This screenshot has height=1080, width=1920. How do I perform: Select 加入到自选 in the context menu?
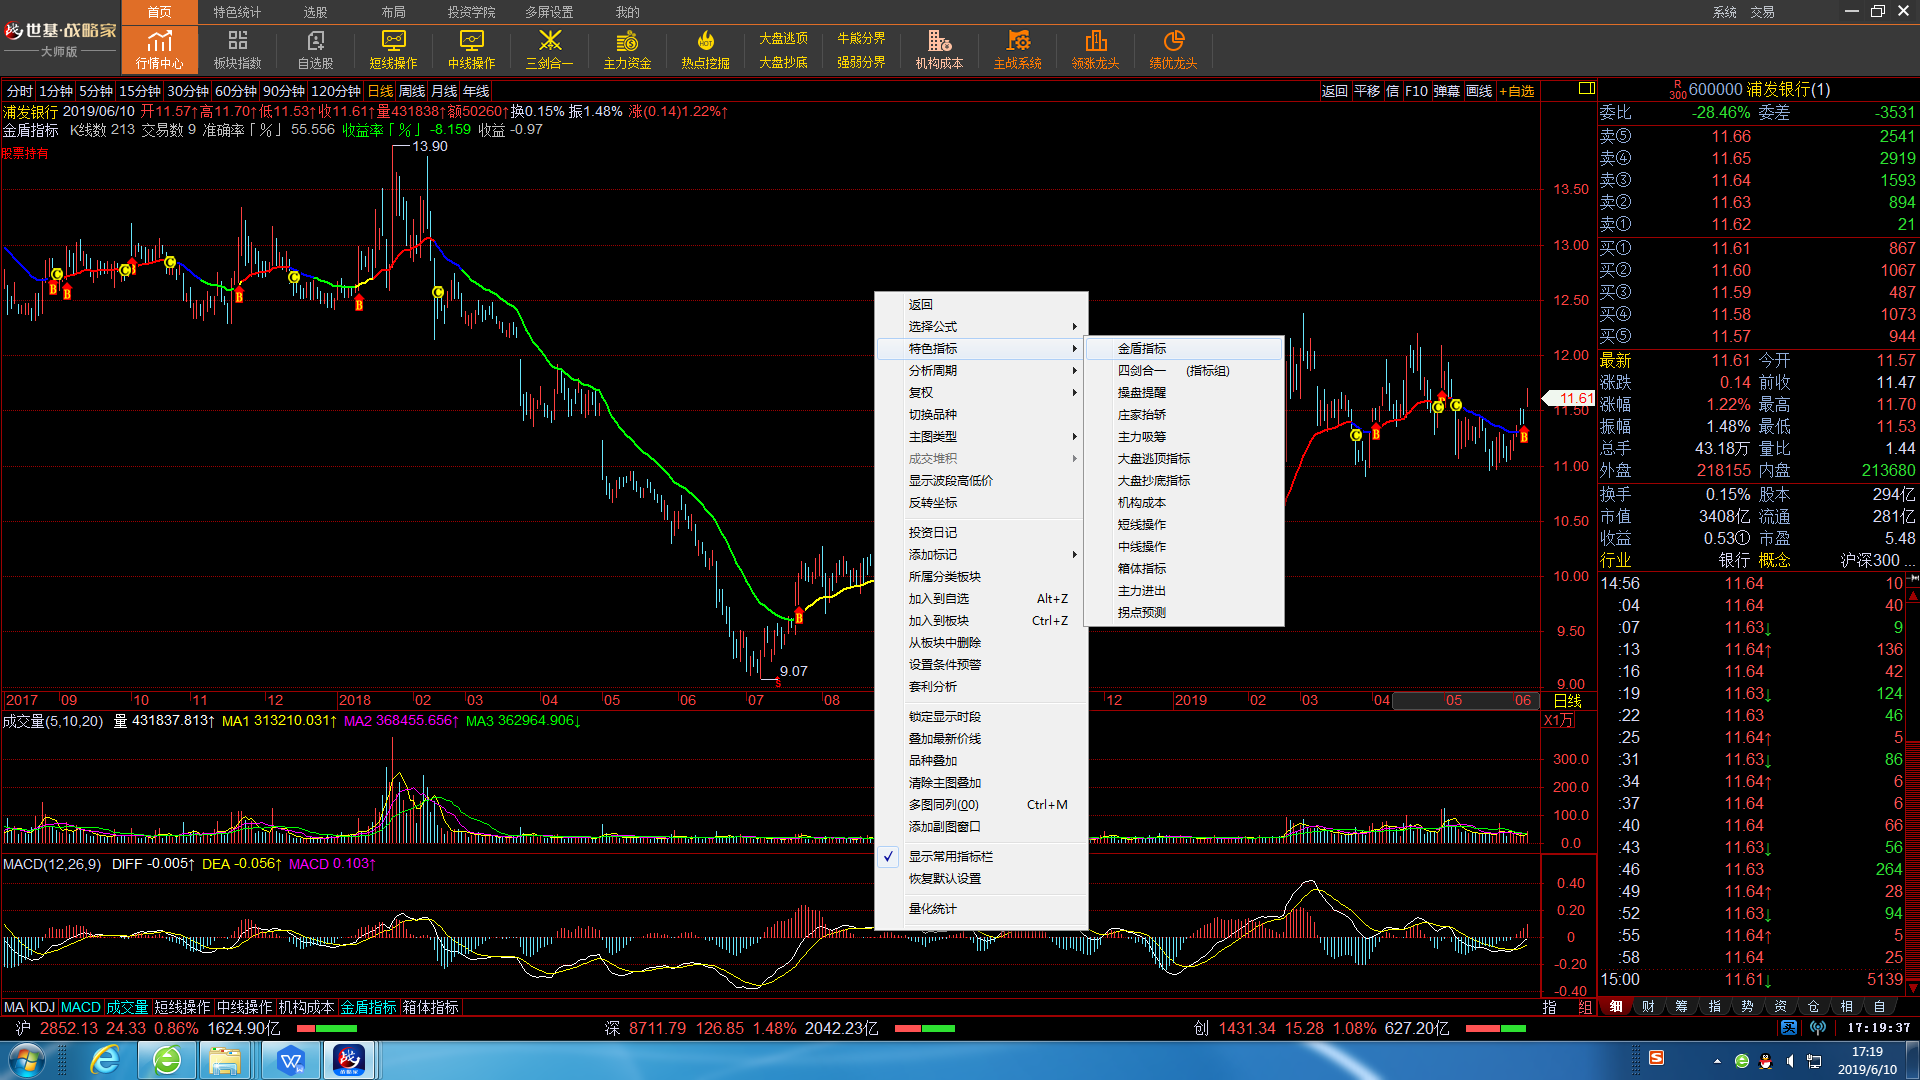tap(981, 599)
